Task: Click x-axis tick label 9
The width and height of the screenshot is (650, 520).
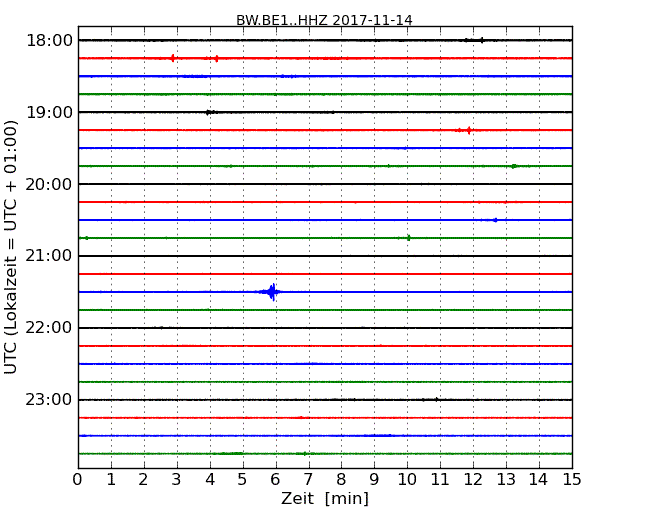Action: click(x=374, y=480)
